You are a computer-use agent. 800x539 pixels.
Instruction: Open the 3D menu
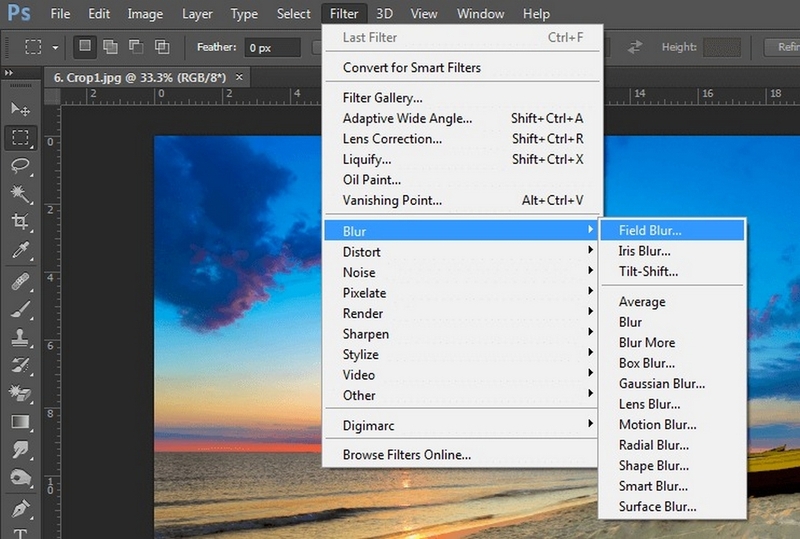[384, 14]
